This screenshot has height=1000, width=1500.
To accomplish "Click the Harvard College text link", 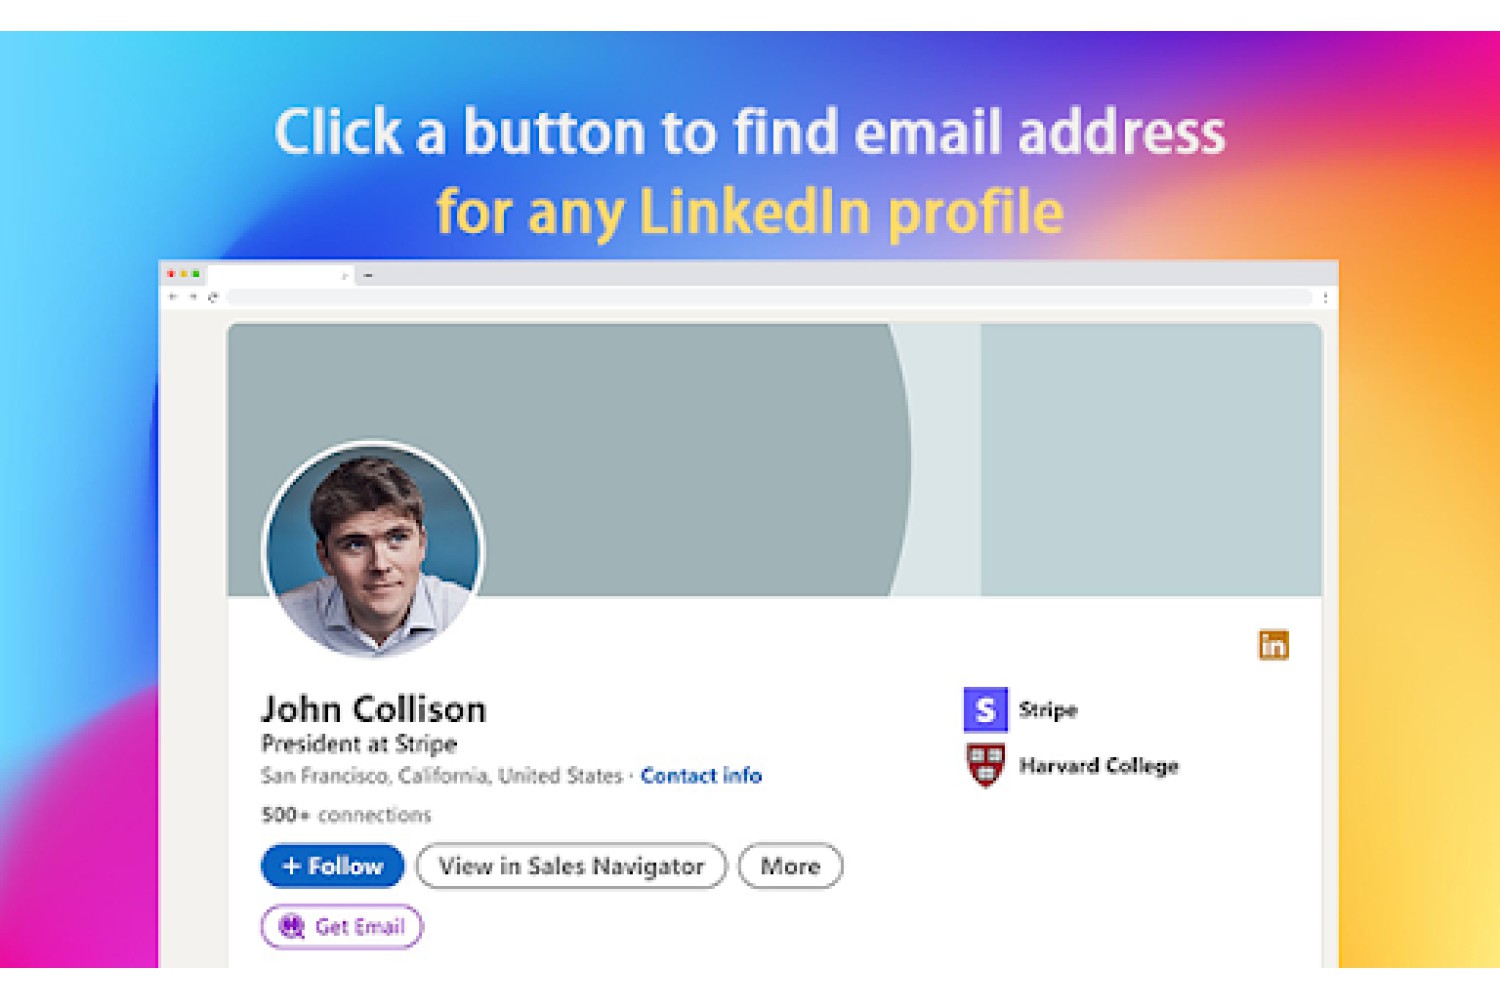I will tap(1098, 765).
